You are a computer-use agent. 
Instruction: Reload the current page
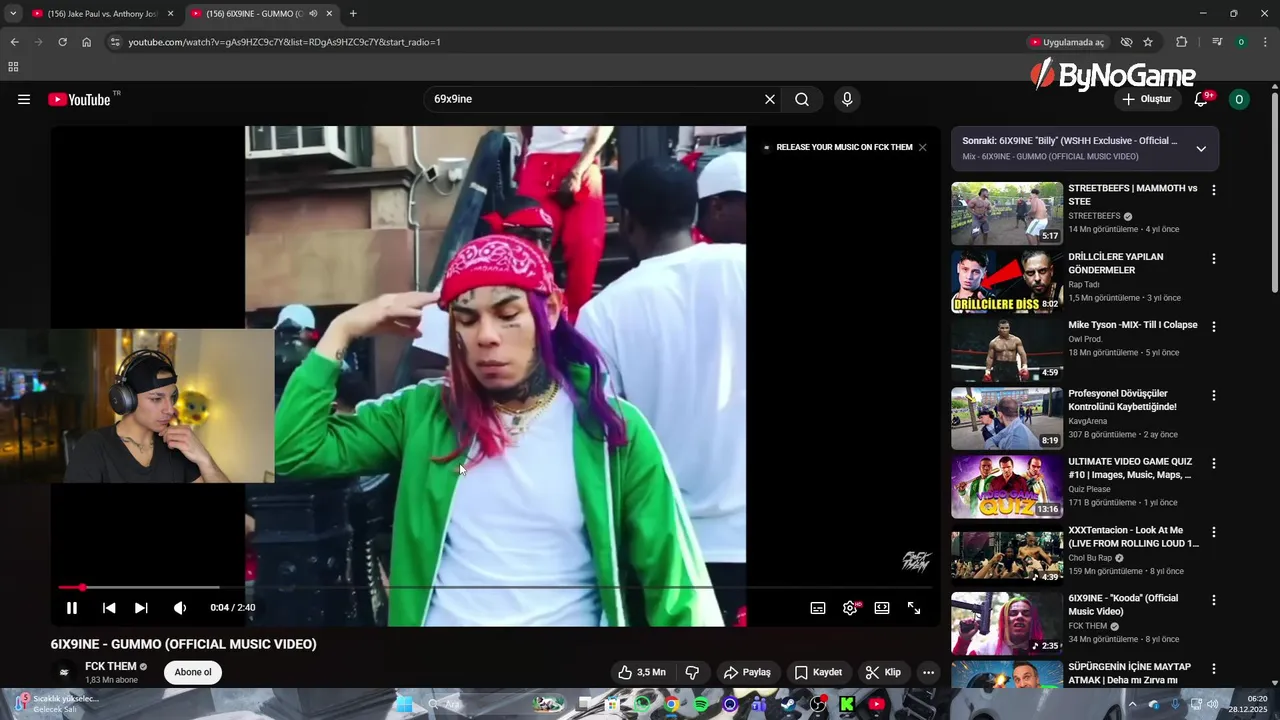[62, 42]
